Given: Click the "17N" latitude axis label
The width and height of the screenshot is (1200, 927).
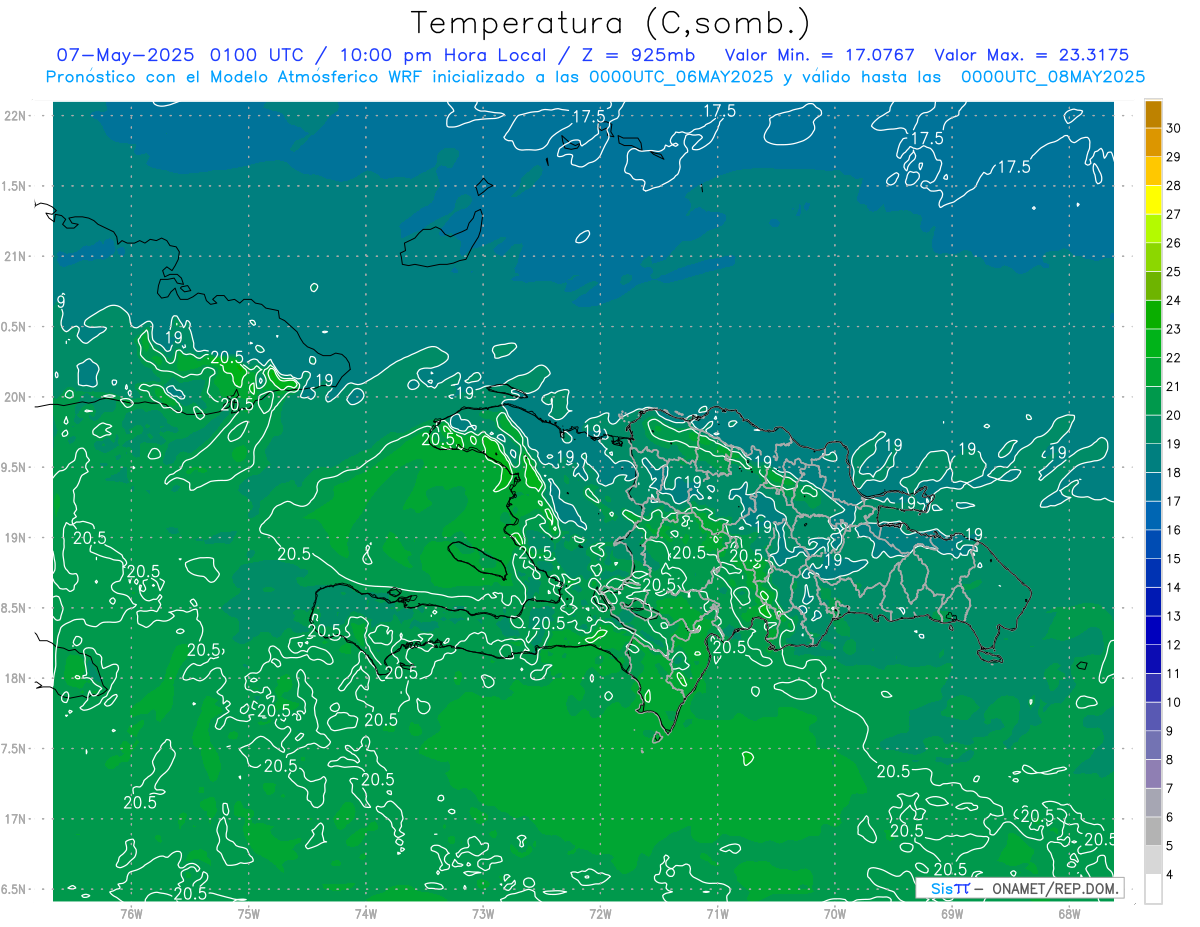Looking at the screenshot, I should (16, 819).
